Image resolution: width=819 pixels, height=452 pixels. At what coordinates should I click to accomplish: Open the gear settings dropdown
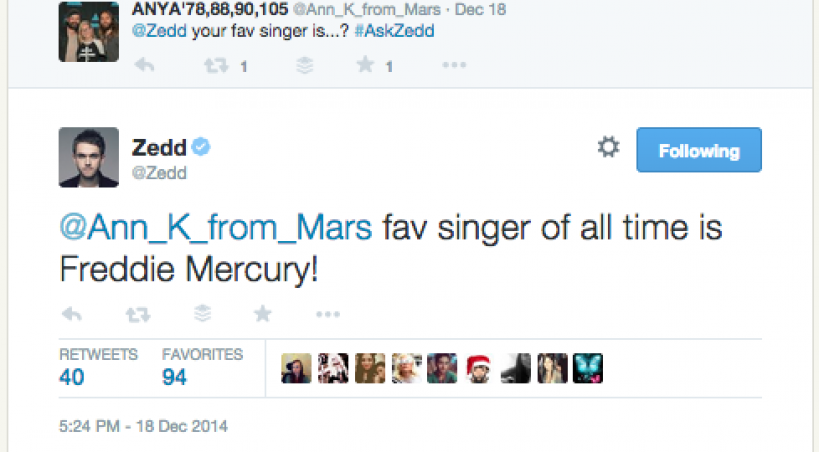click(x=607, y=148)
